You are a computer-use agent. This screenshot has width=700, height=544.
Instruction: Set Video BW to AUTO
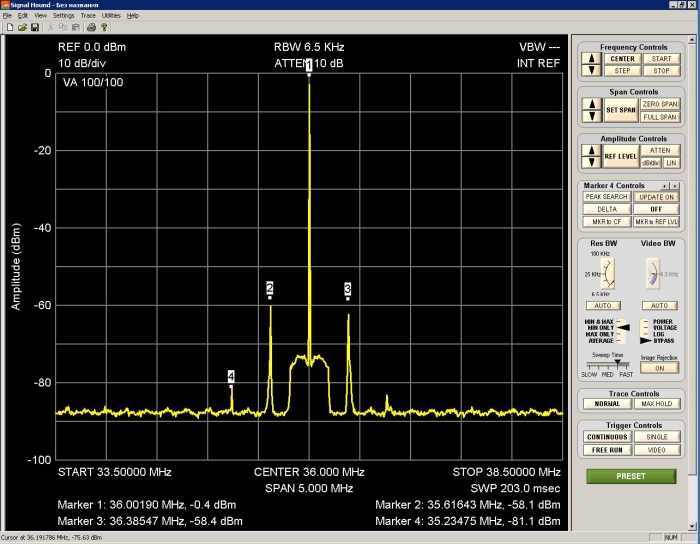pos(659,306)
